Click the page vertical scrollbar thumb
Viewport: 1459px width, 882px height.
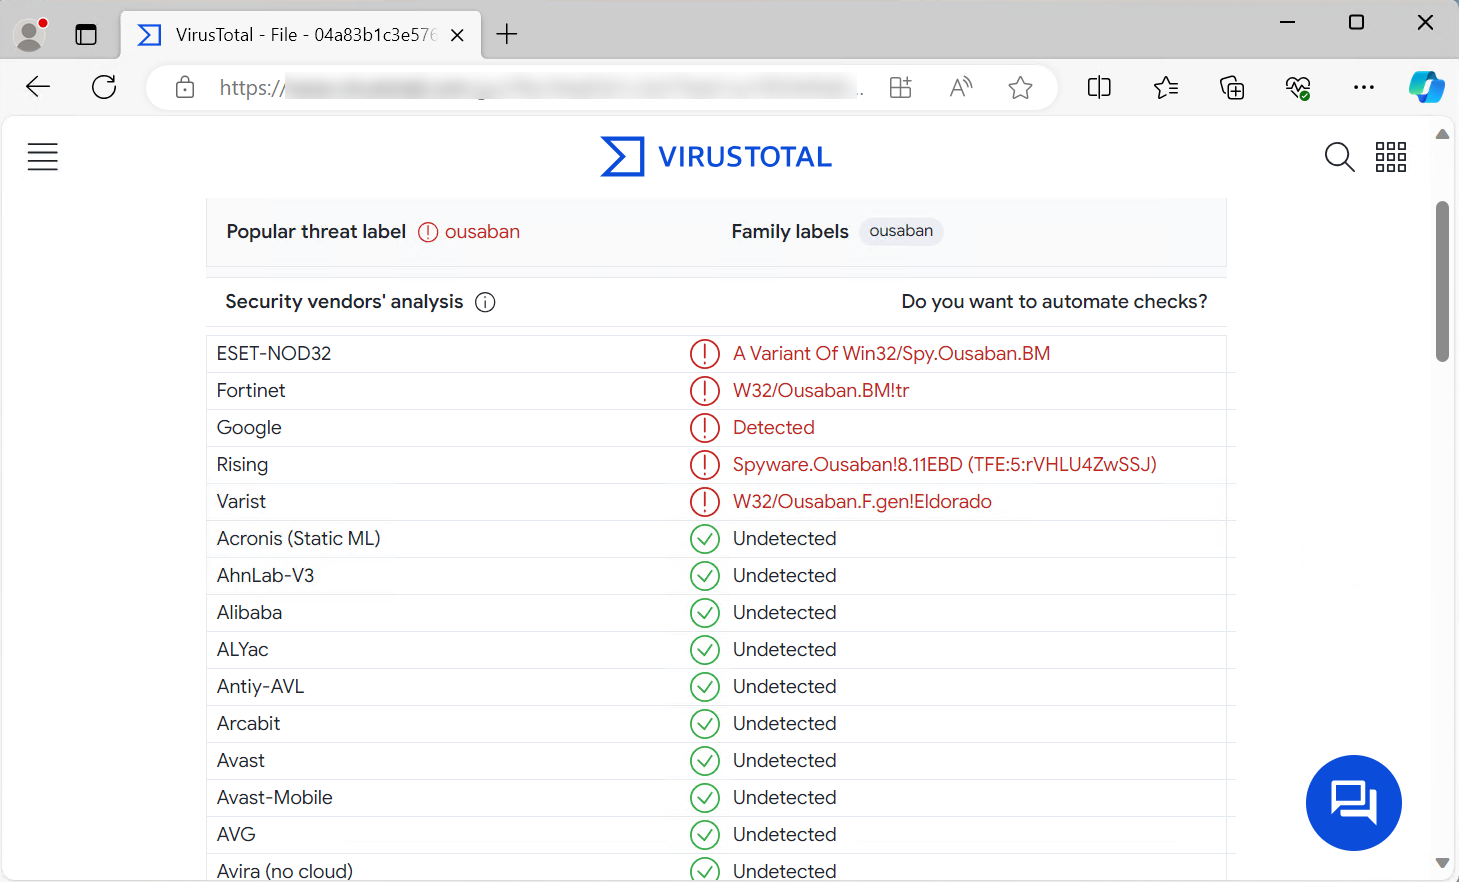[1442, 280]
